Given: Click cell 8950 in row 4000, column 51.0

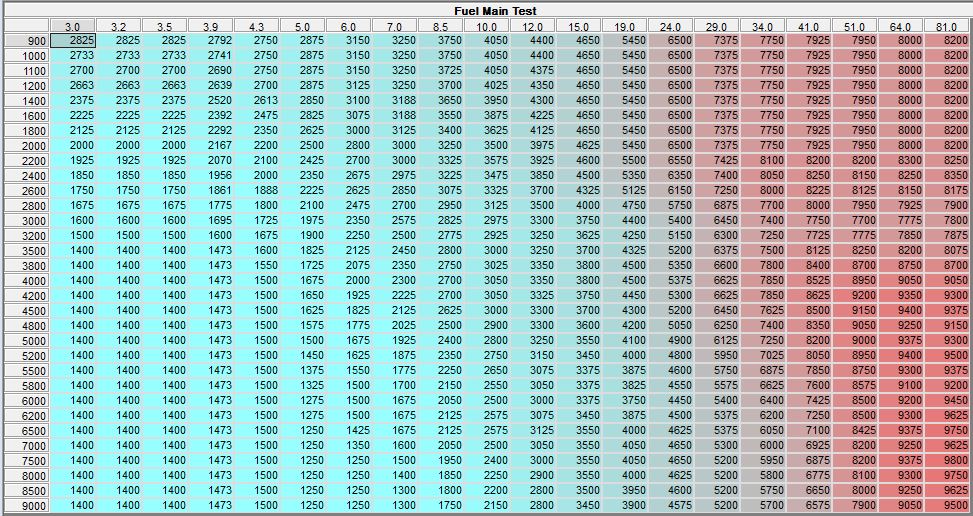Looking at the screenshot, I should [x=854, y=280].
